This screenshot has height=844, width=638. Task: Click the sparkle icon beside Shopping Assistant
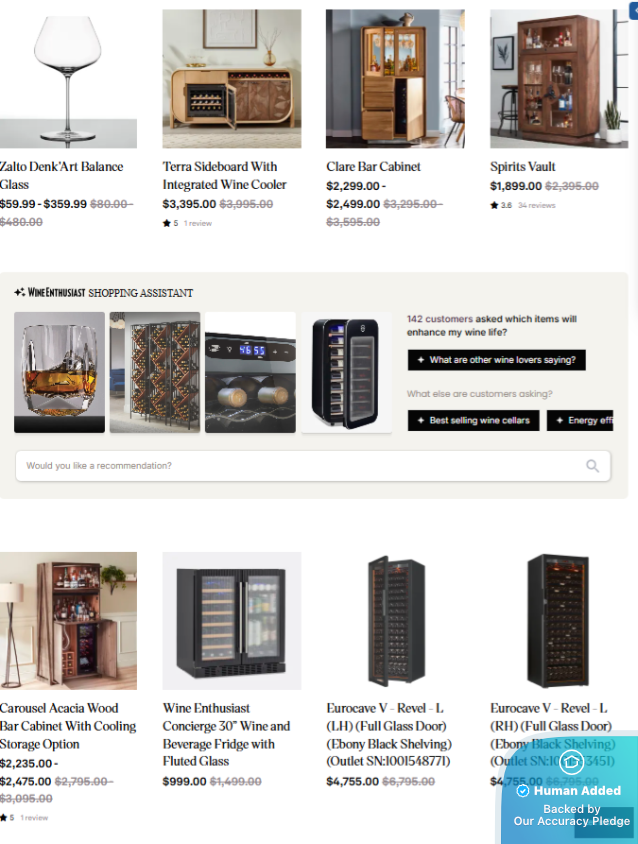point(20,292)
